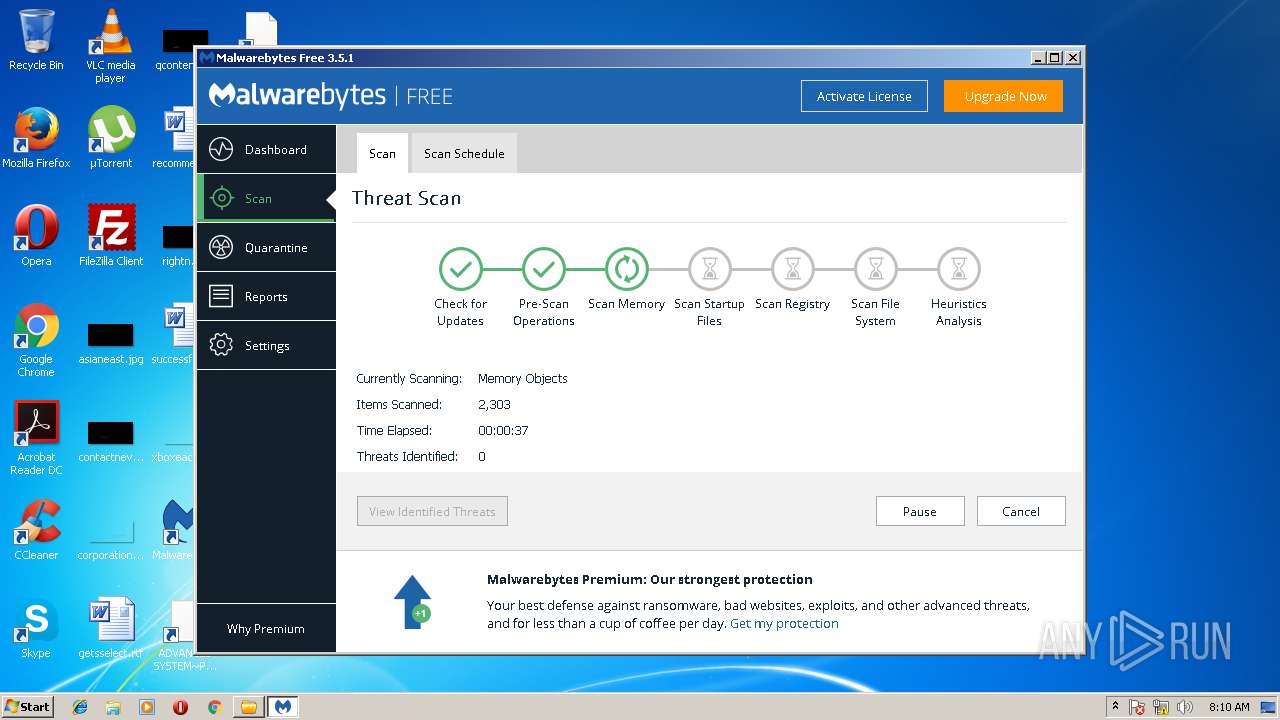The image size is (1280, 720).
Task: Select the FileZilla Client desktop icon
Action: [110, 236]
